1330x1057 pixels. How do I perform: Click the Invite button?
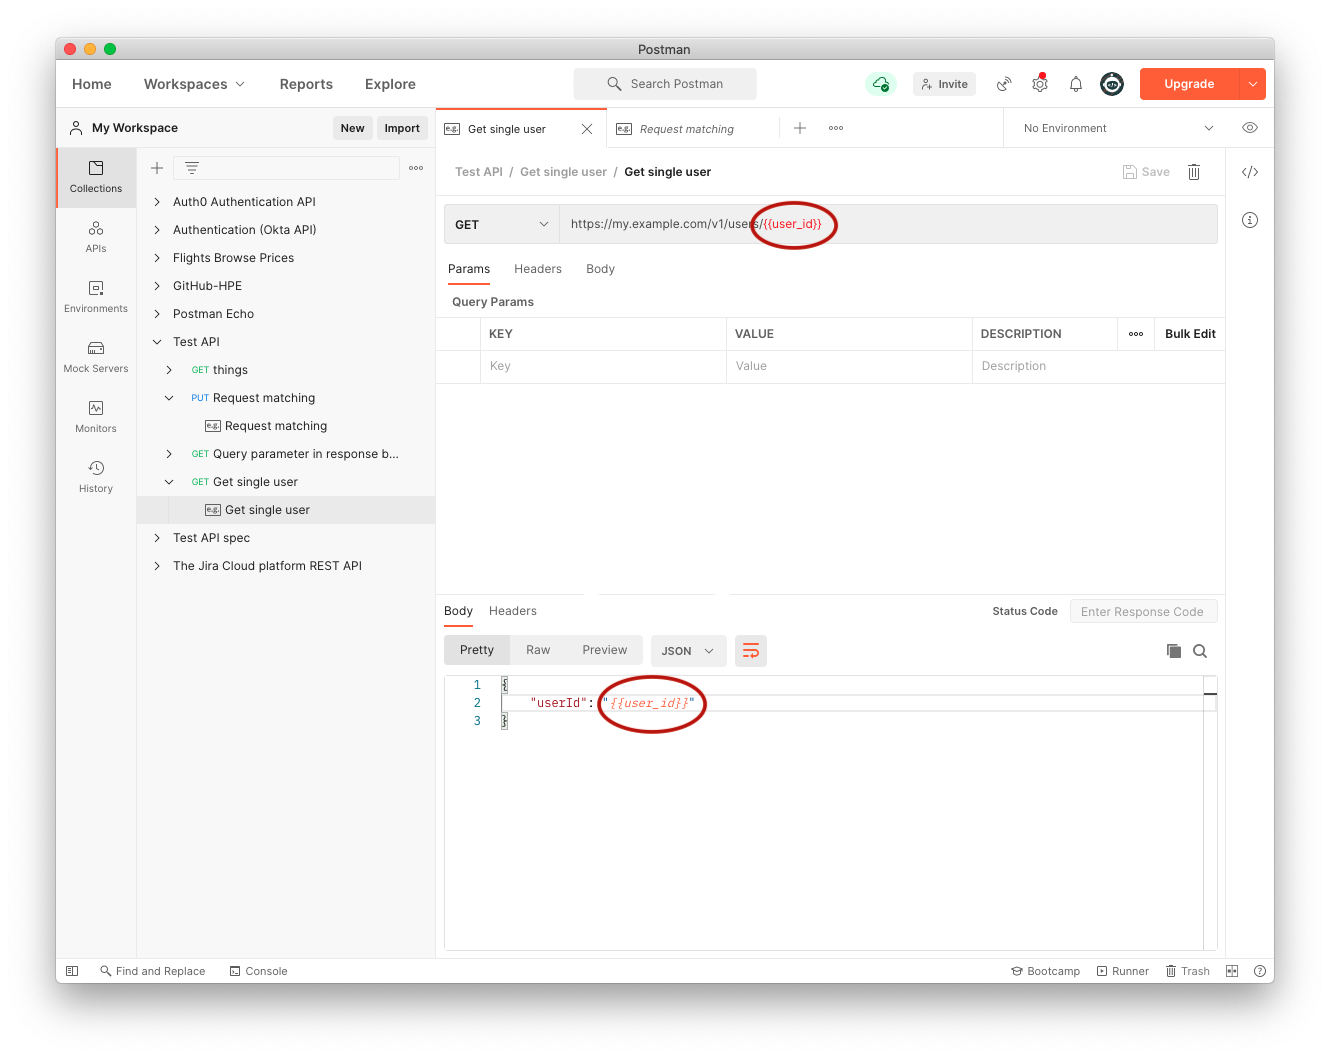click(x=944, y=84)
